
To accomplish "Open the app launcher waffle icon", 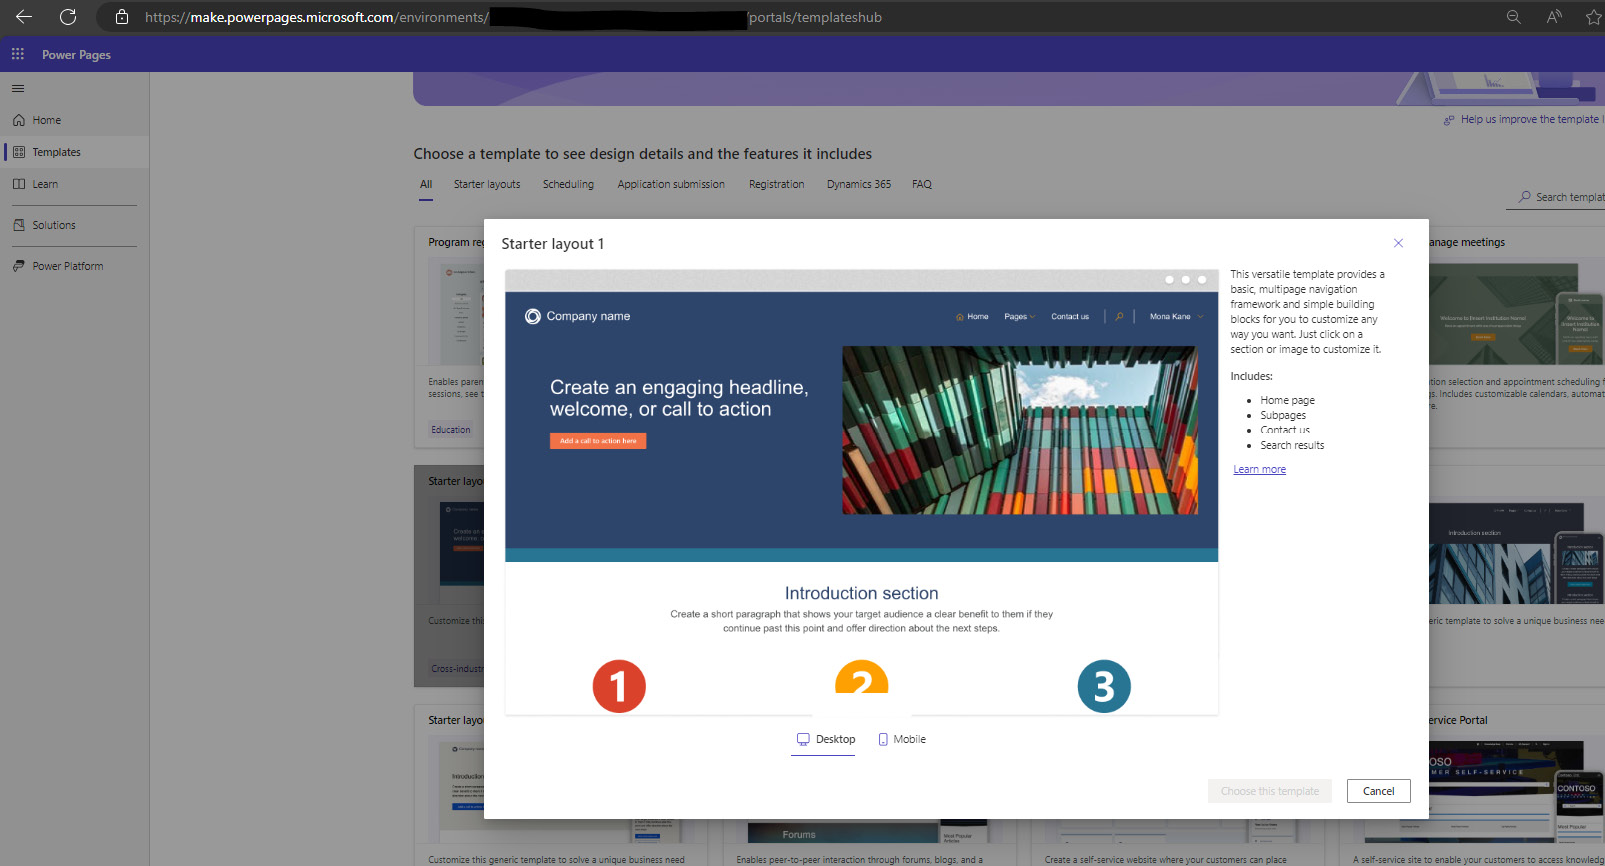I will (18, 54).
